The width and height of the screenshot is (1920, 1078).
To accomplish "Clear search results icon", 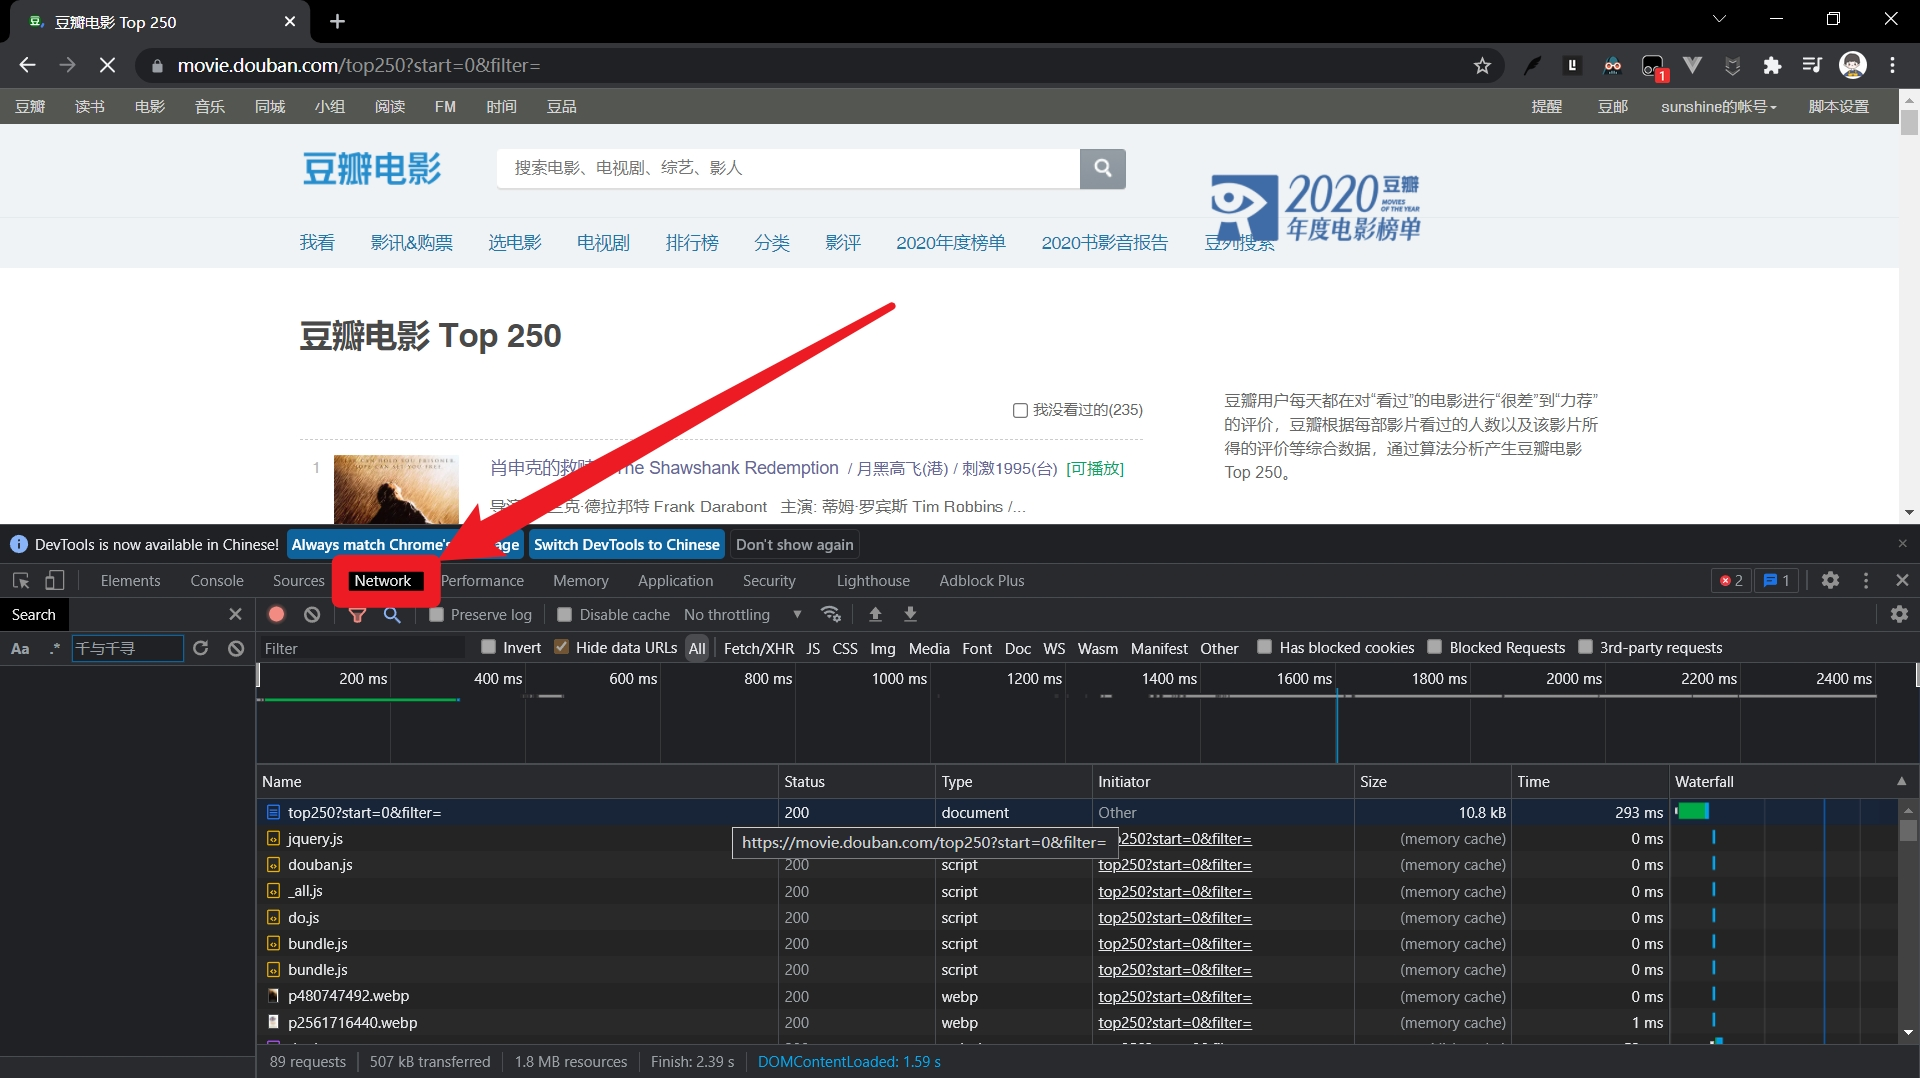I will pyautogui.click(x=236, y=648).
